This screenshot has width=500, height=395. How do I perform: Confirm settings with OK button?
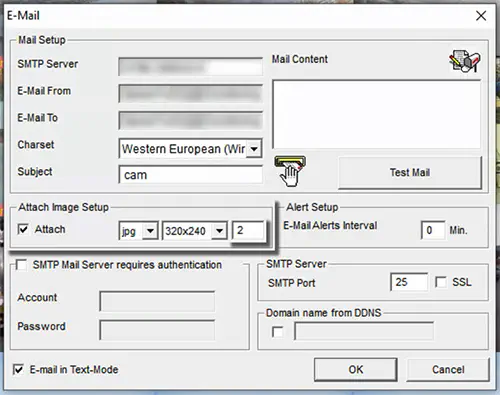point(355,369)
